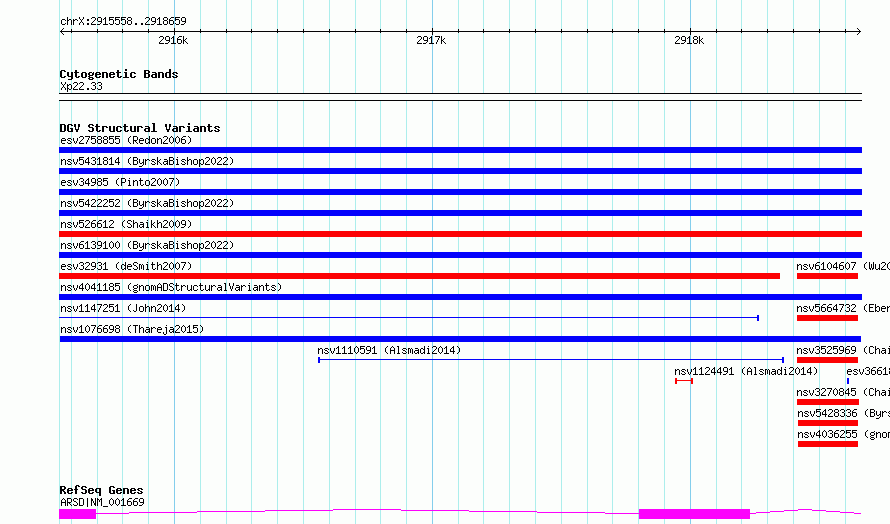The image size is (890, 524).
Task: Select the Xp22.33 band label
Action: (81, 86)
